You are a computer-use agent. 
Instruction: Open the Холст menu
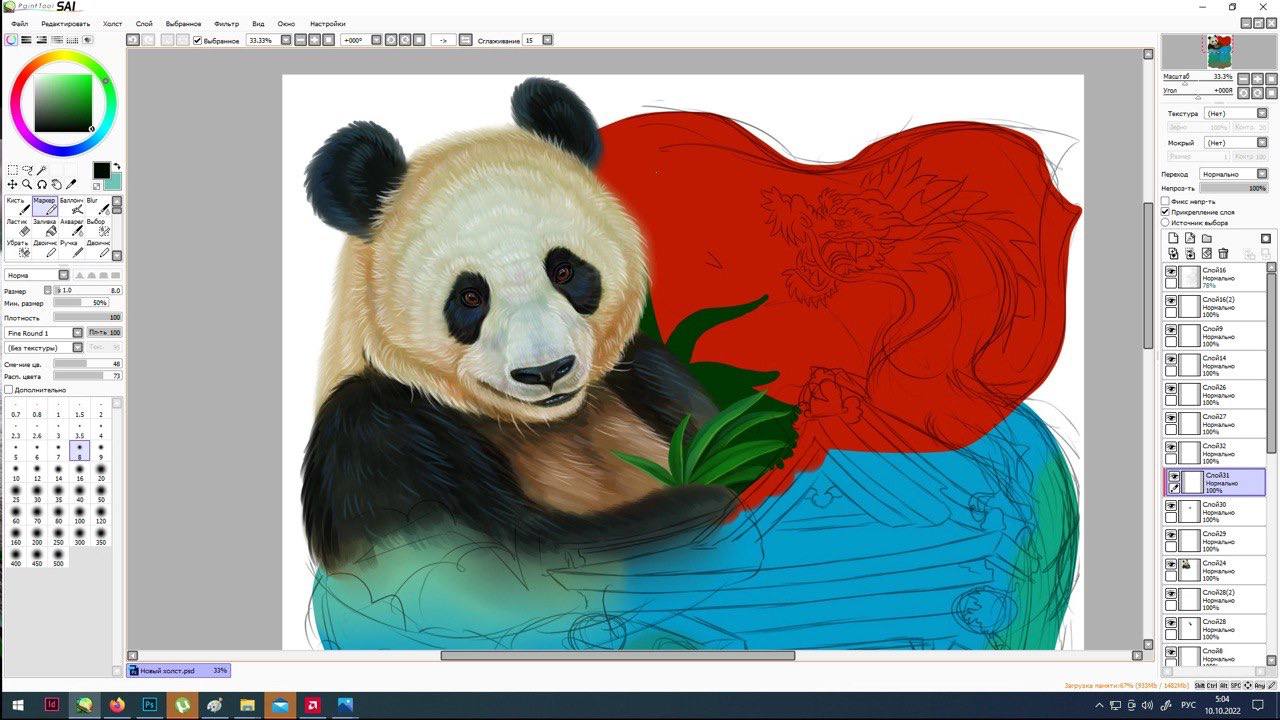pyautogui.click(x=113, y=23)
